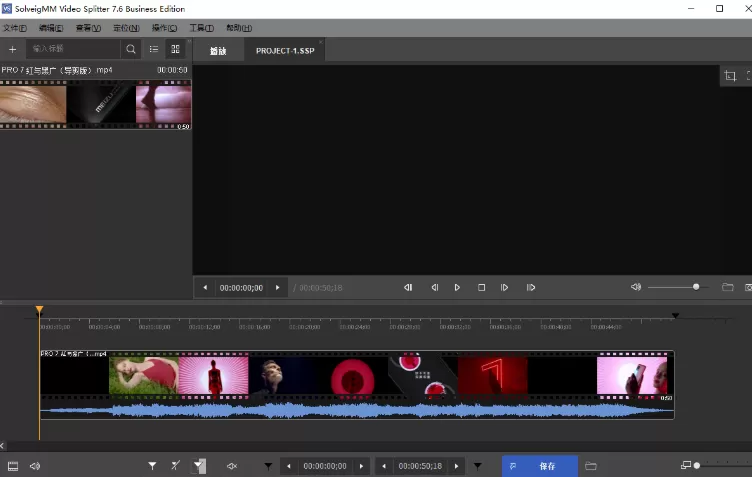Click the orange timeline playhead marker
The image size is (752, 477).
(x=39, y=310)
